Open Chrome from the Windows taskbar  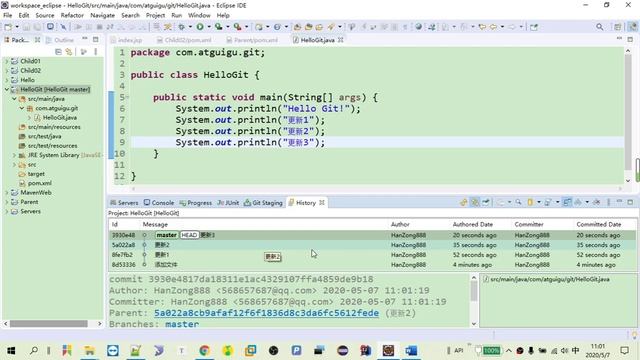pyautogui.click(x=204, y=350)
